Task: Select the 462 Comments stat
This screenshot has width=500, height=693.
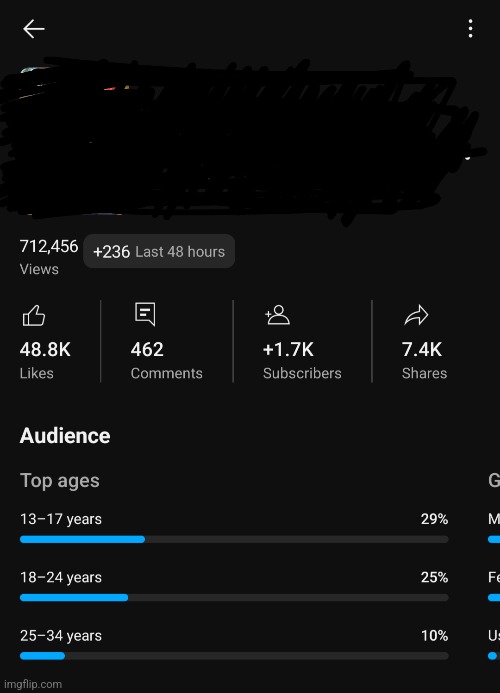Action: 166,360
